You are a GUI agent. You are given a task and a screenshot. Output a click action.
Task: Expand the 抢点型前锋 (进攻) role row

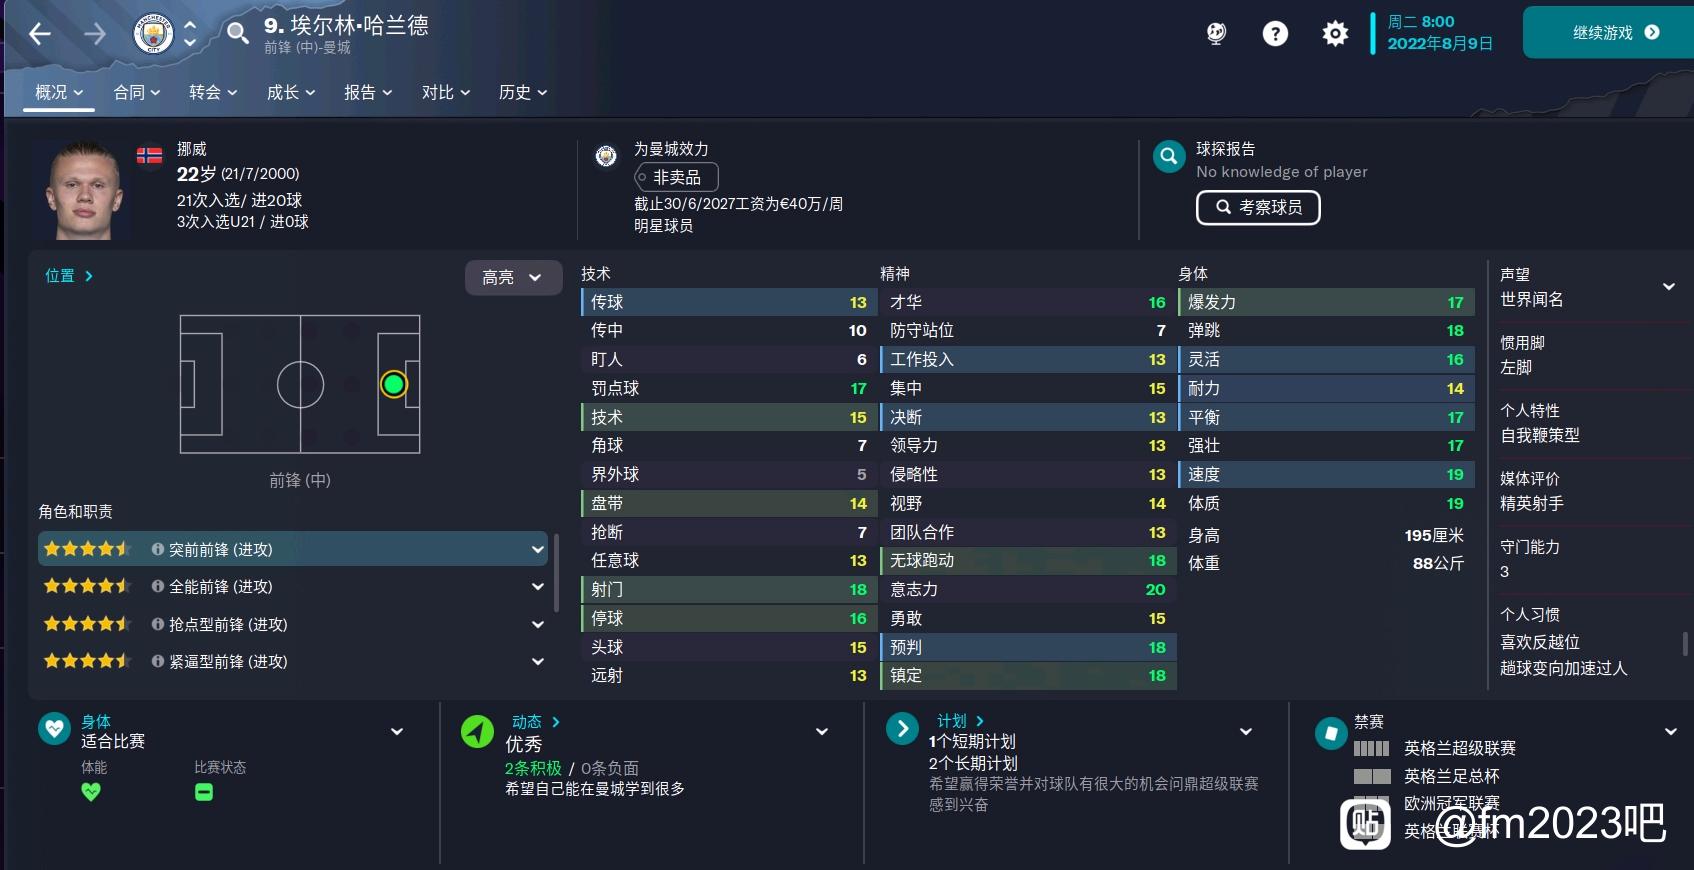pos(538,624)
